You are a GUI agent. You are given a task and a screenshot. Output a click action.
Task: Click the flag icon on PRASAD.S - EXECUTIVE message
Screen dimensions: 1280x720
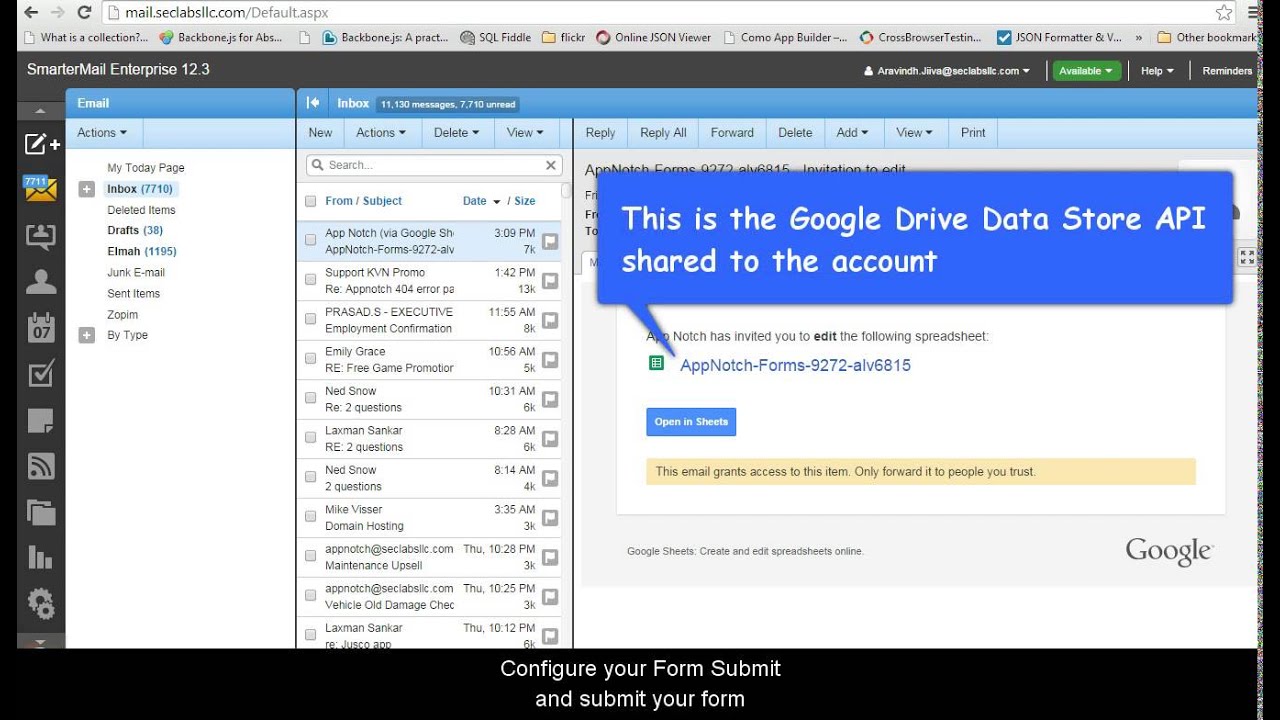550,320
